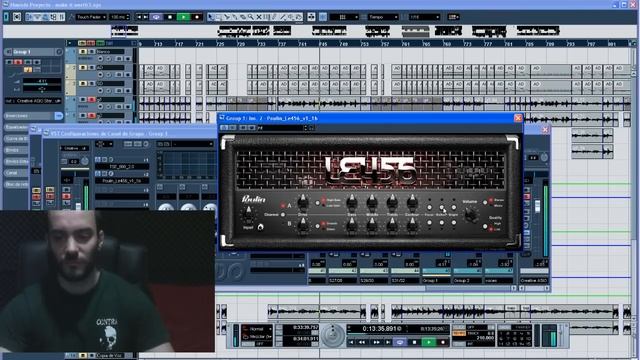Select the Mute X tool in toolbar

[x=258, y=17]
